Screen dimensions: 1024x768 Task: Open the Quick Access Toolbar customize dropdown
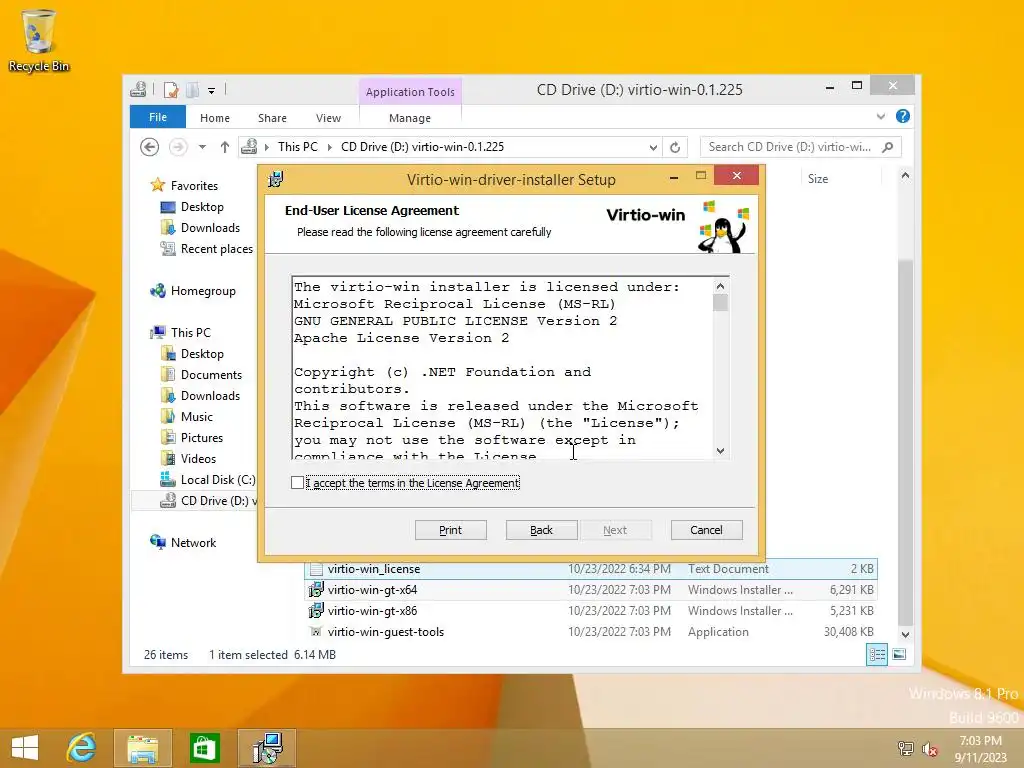coord(212,91)
